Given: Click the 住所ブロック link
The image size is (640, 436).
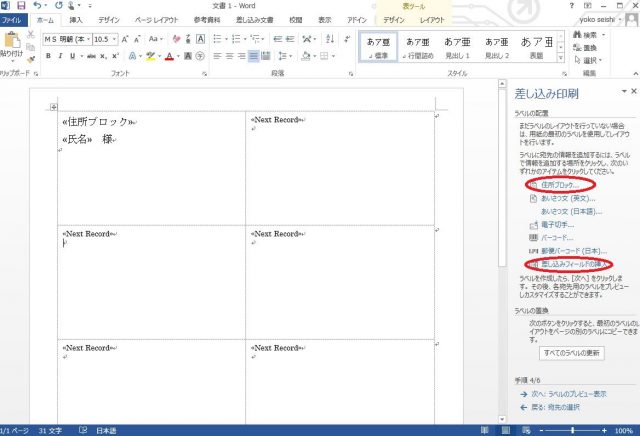Looking at the screenshot, I should click(x=558, y=186).
